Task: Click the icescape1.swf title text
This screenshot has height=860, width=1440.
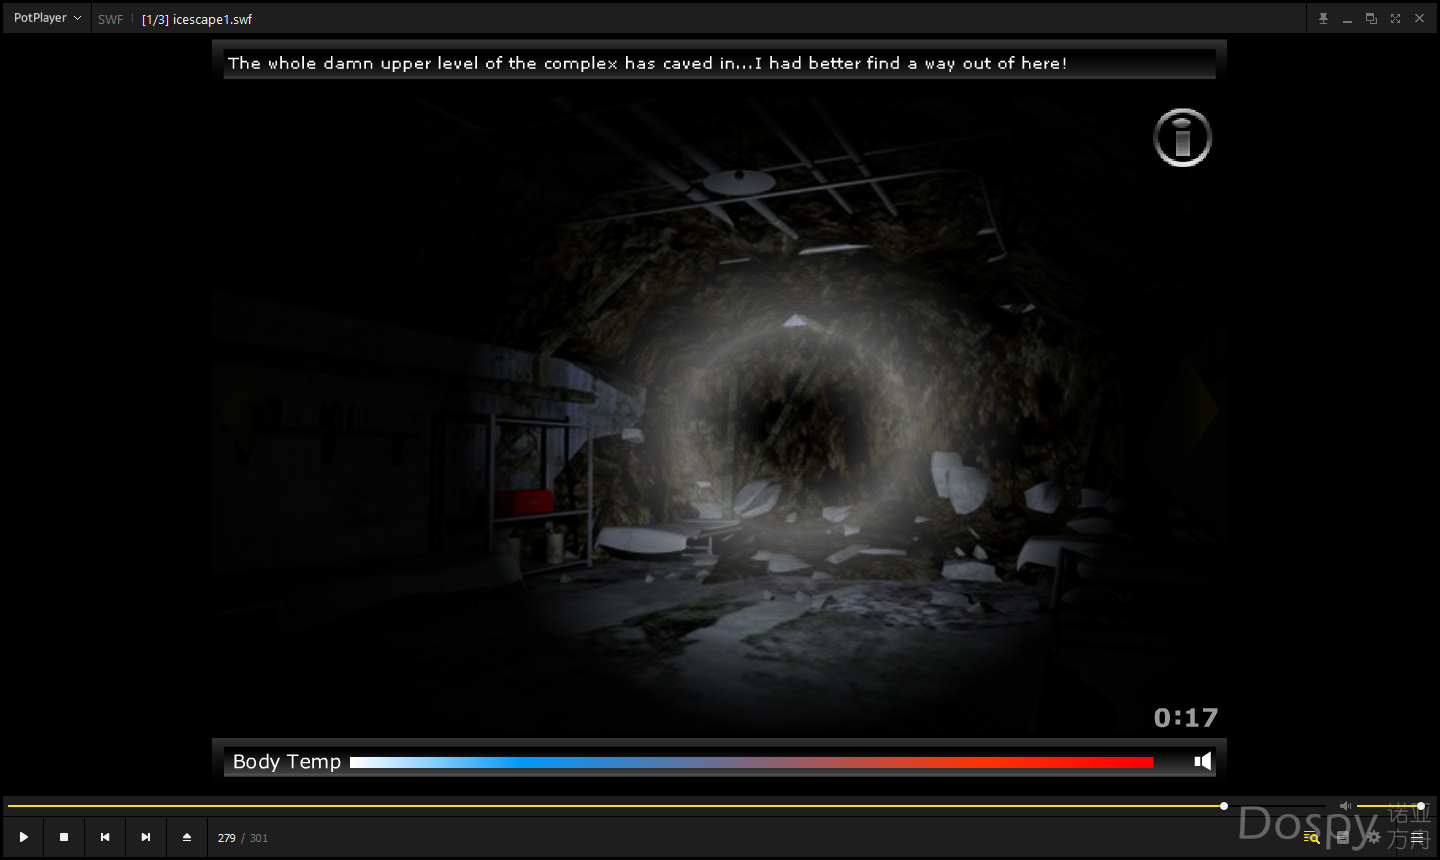Action: click(197, 19)
